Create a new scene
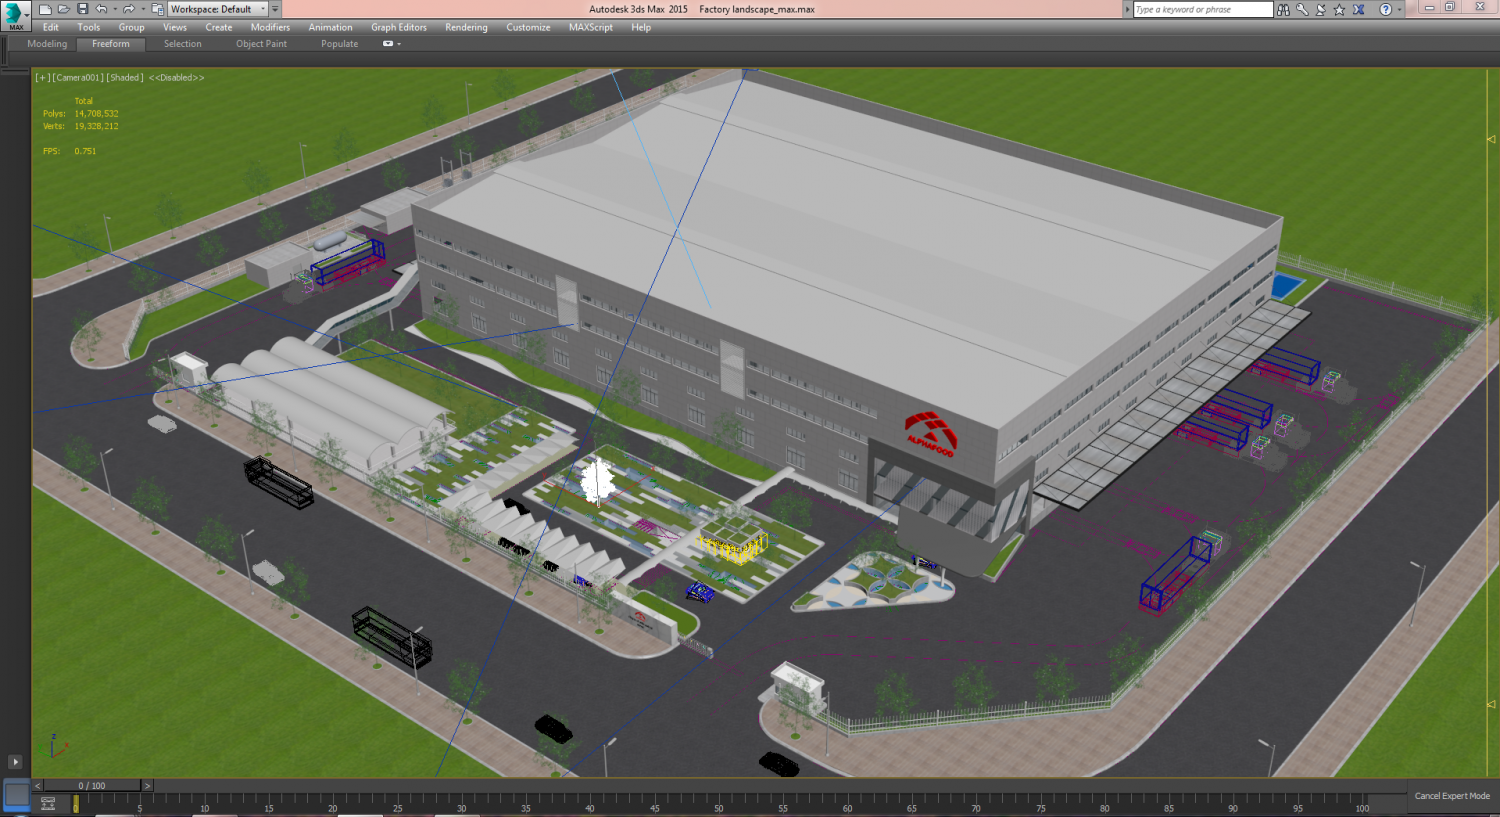Screen dimensions: 1500x817 click(45, 8)
